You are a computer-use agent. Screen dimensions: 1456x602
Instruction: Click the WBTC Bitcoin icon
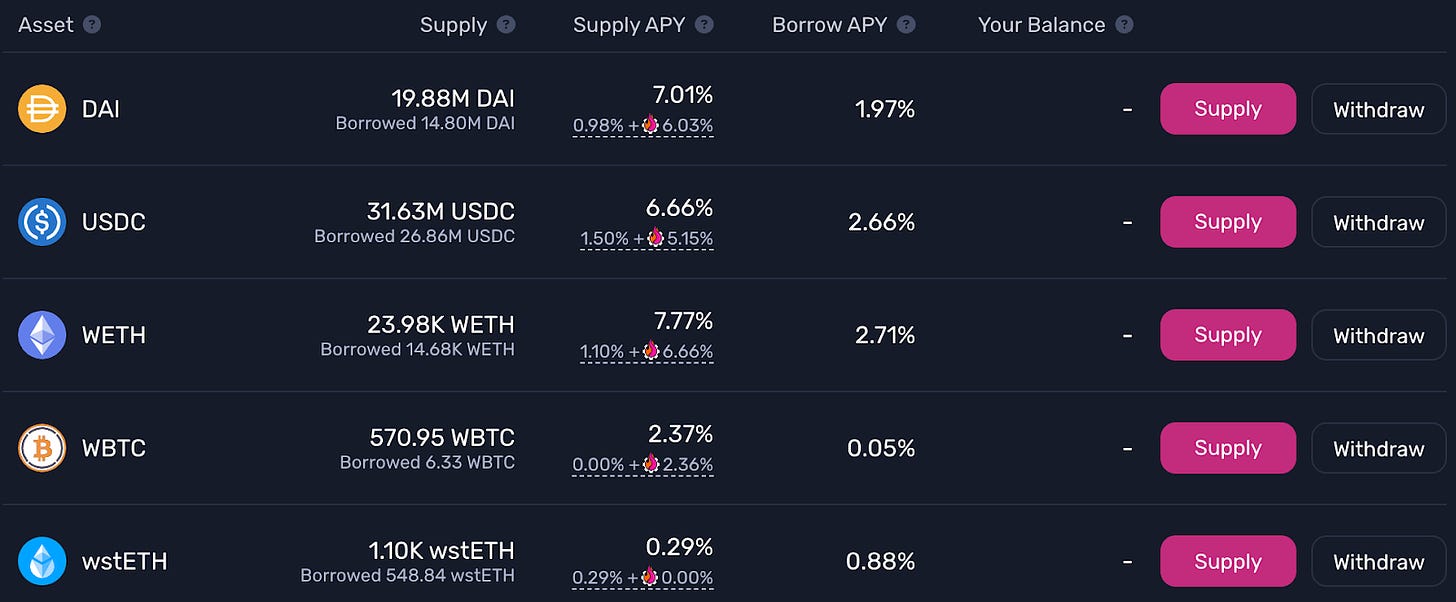[42, 448]
